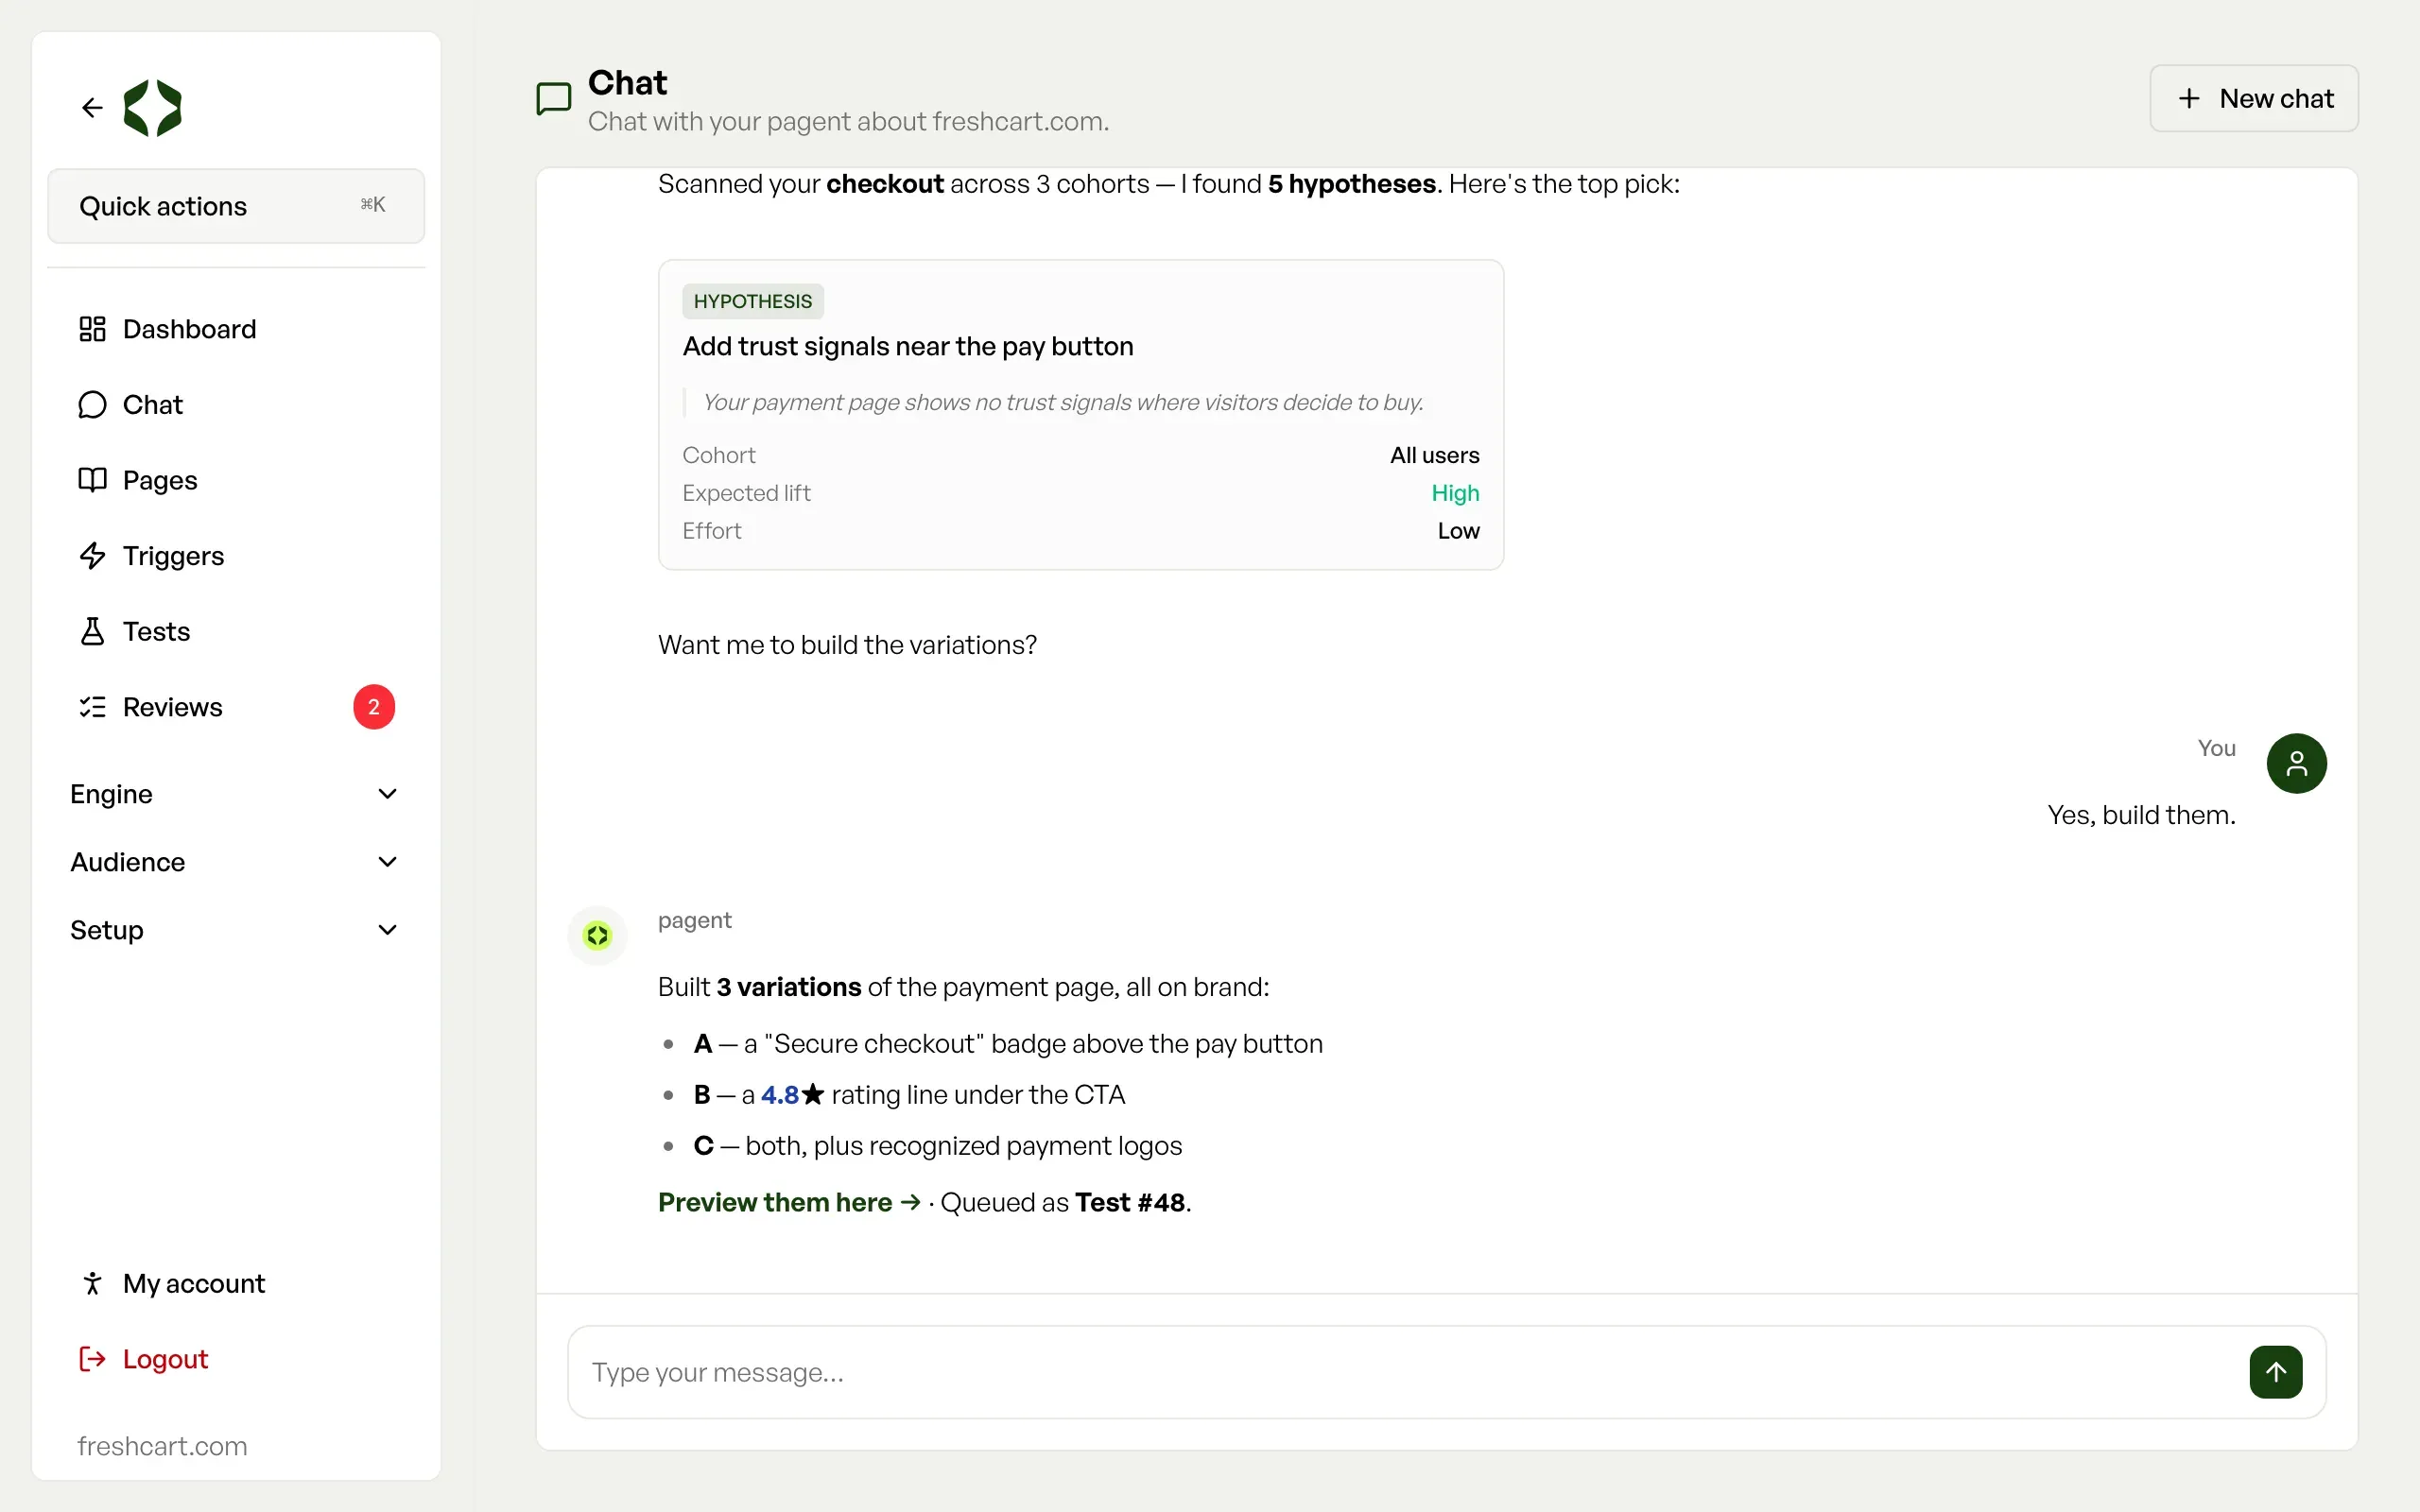The width and height of the screenshot is (2420, 1512).
Task: Expand the Setup section
Action: click(x=236, y=930)
